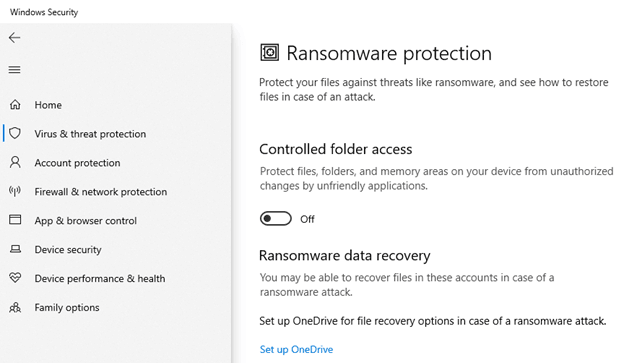
Task: Click the laptop icon for Device security
Action: (15, 249)
